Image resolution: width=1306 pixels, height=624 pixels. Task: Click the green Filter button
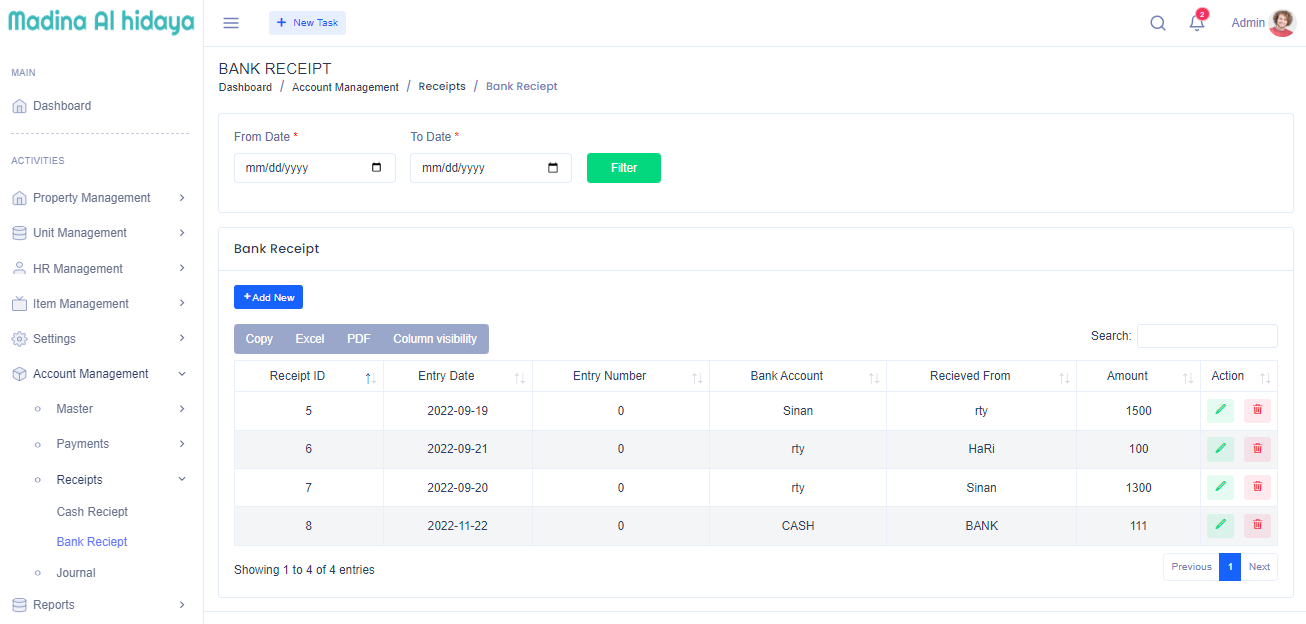(x=623, y=168)
